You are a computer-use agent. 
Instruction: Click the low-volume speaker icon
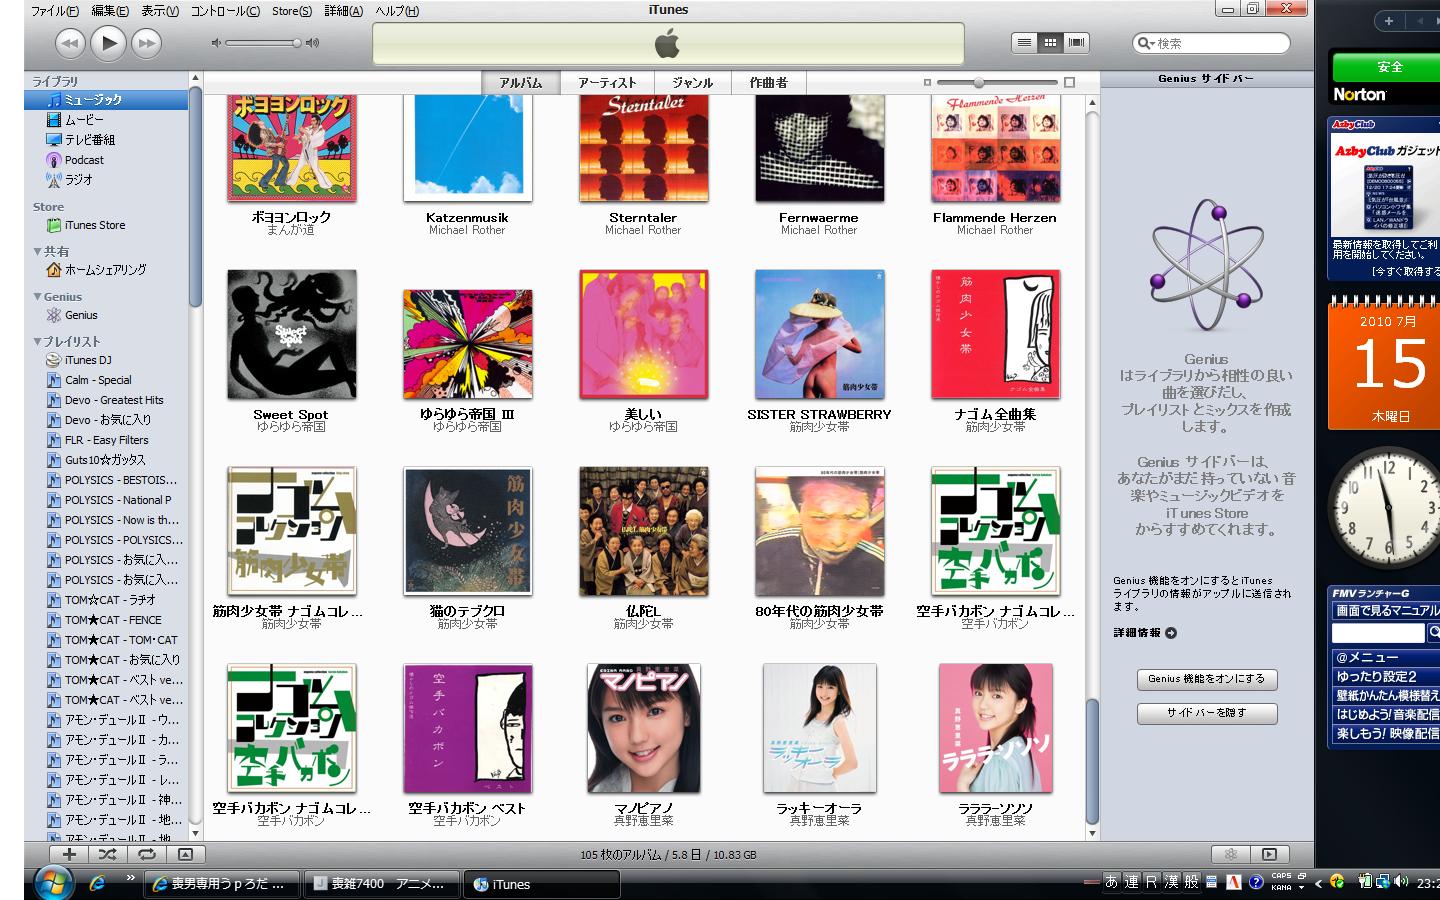pos(216,43)
